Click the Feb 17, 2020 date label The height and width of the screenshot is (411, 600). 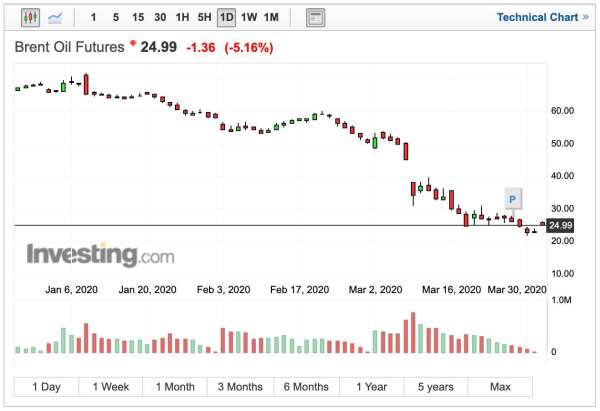[300, 290]
